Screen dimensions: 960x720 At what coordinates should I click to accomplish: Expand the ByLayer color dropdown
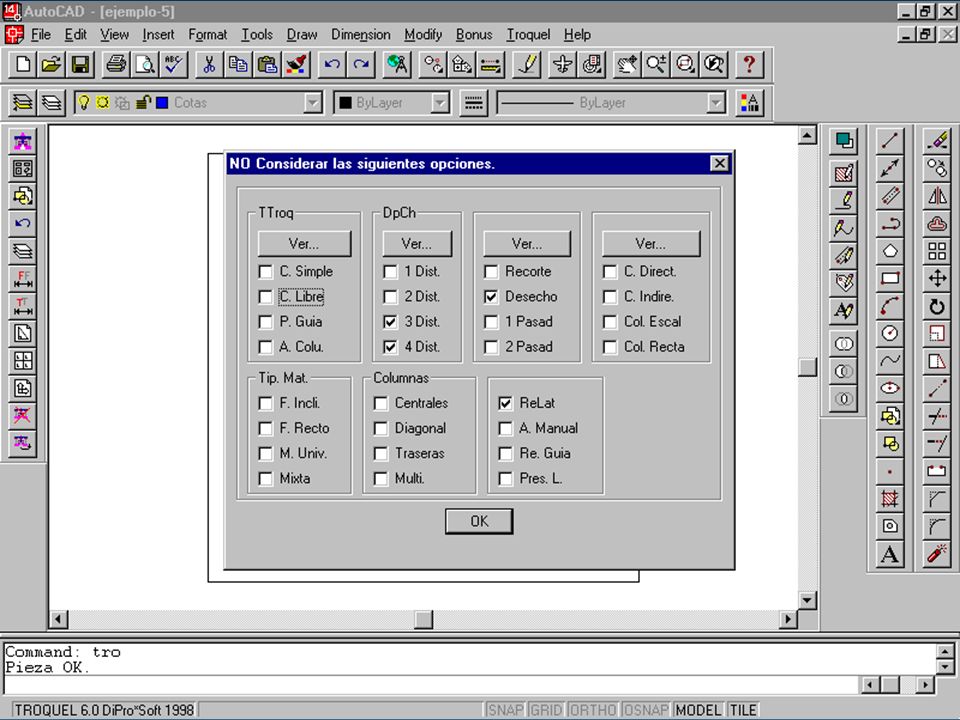click(440, 103)
